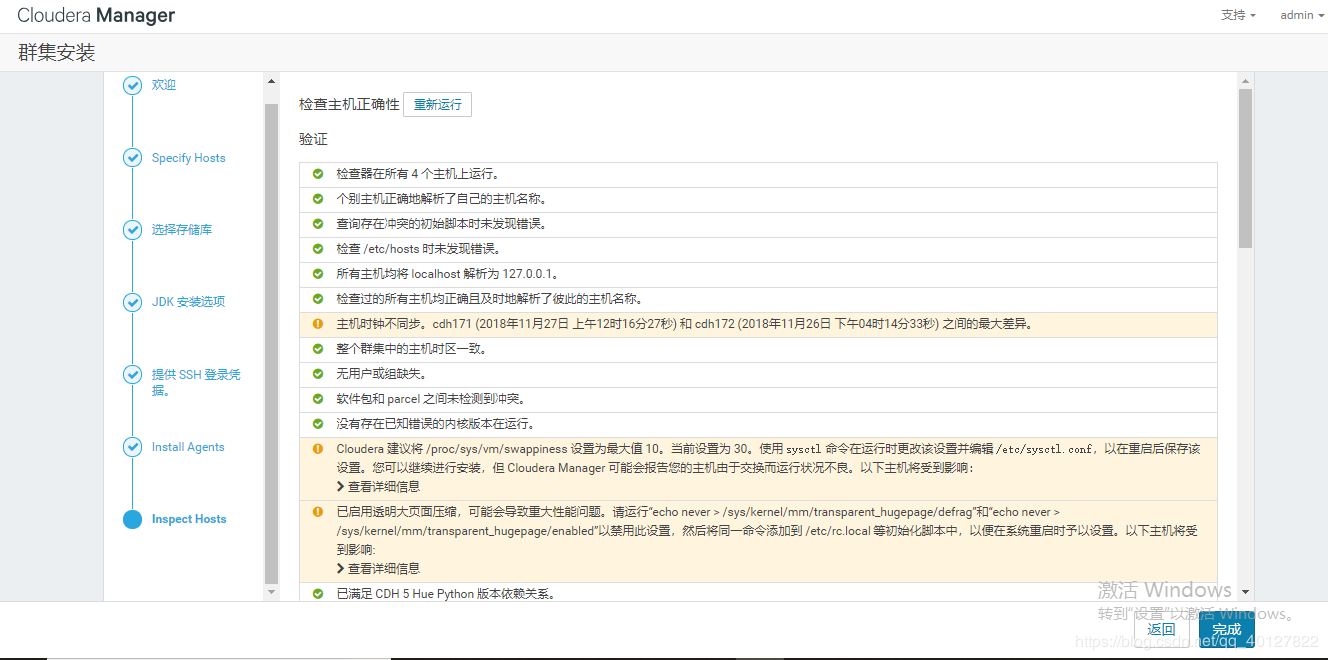
Task: Click the 完成 button
Action: tap(1226, 629)
